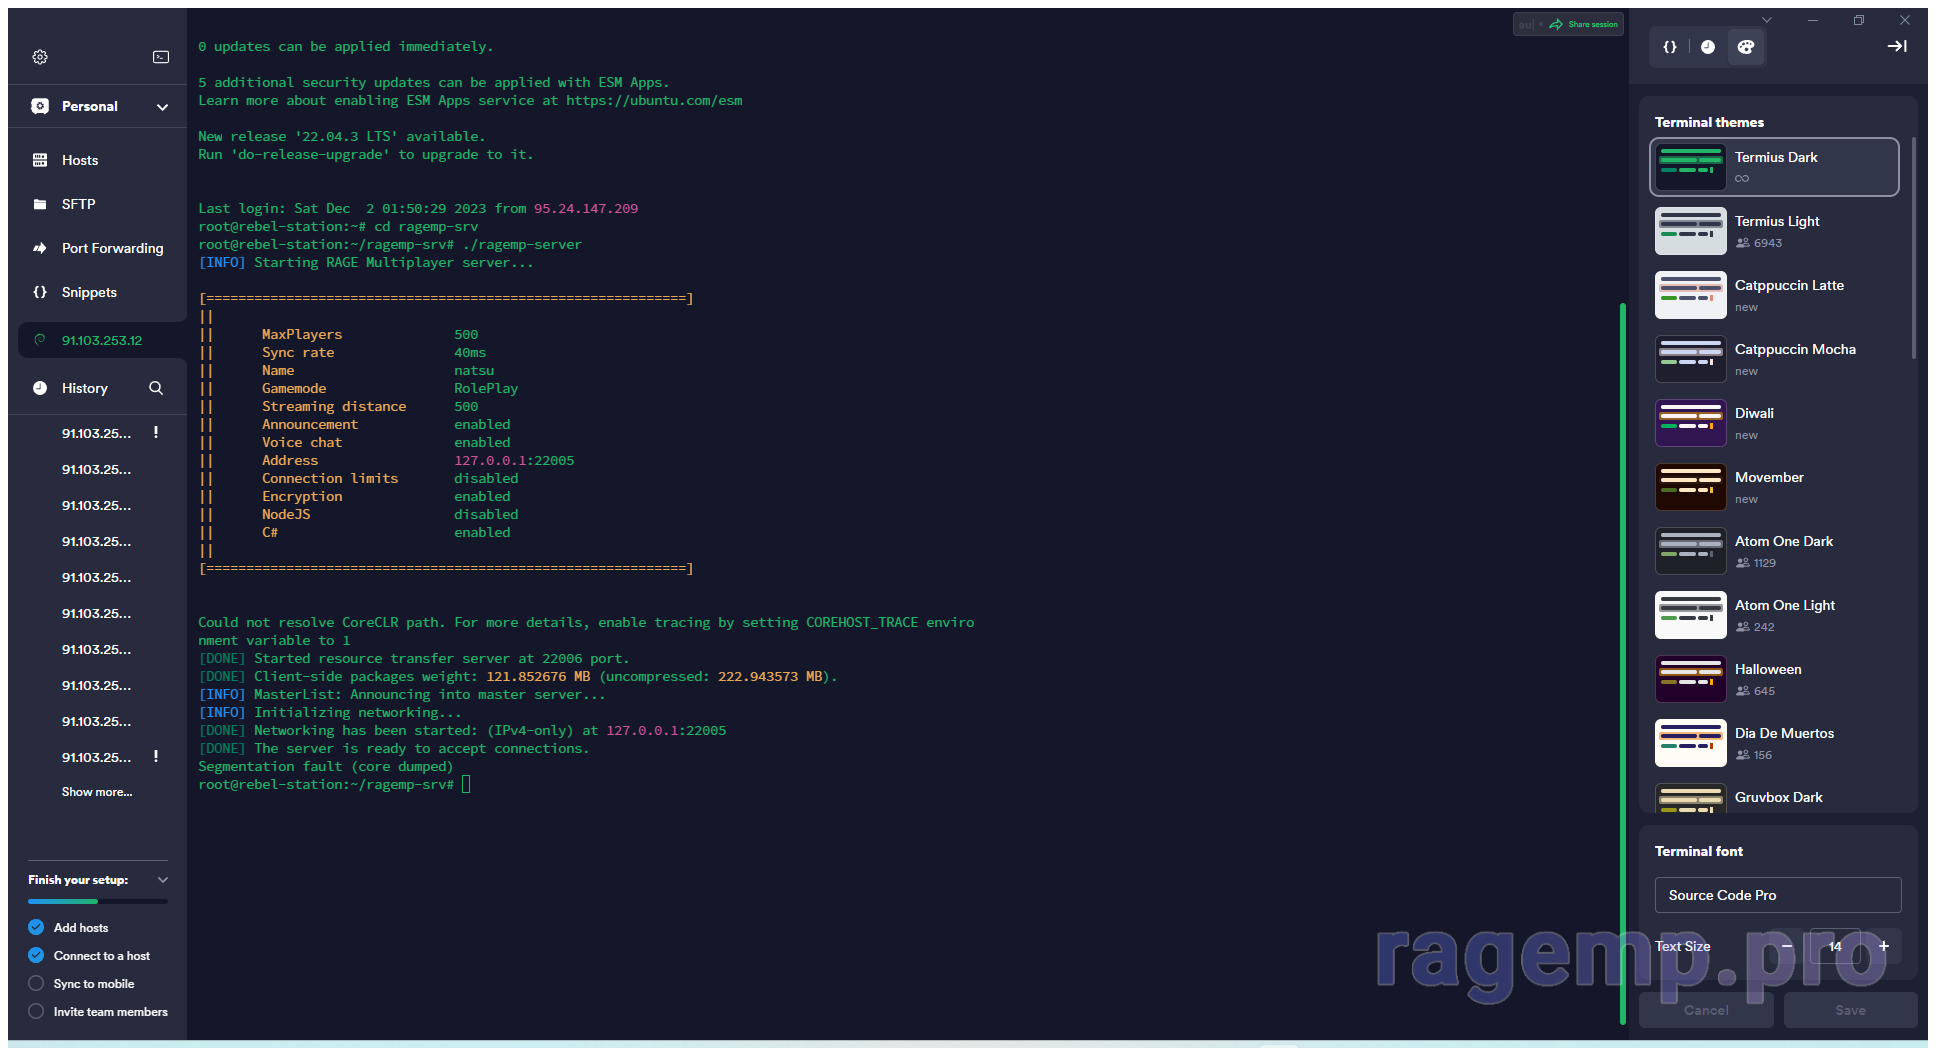Click Show more in the history list
Screen dimensions: 1936x1048
(97, 792)
